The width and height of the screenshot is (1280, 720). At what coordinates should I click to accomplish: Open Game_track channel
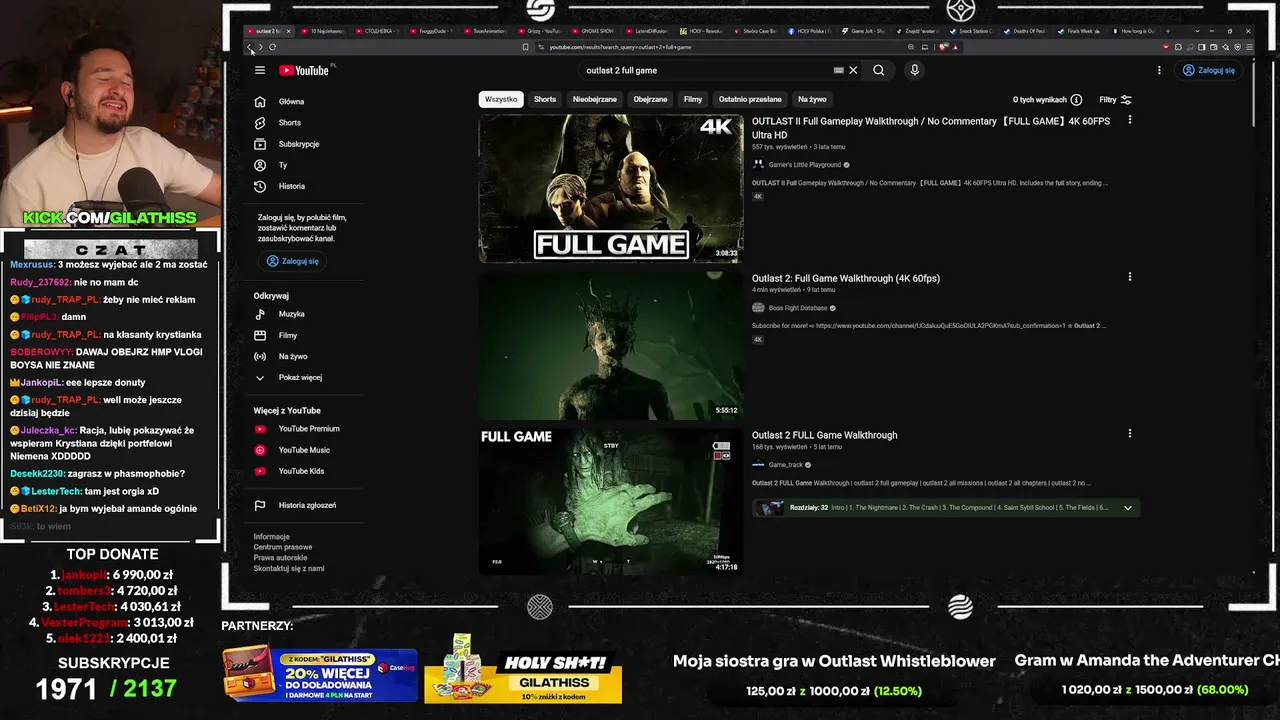(785, 465)
